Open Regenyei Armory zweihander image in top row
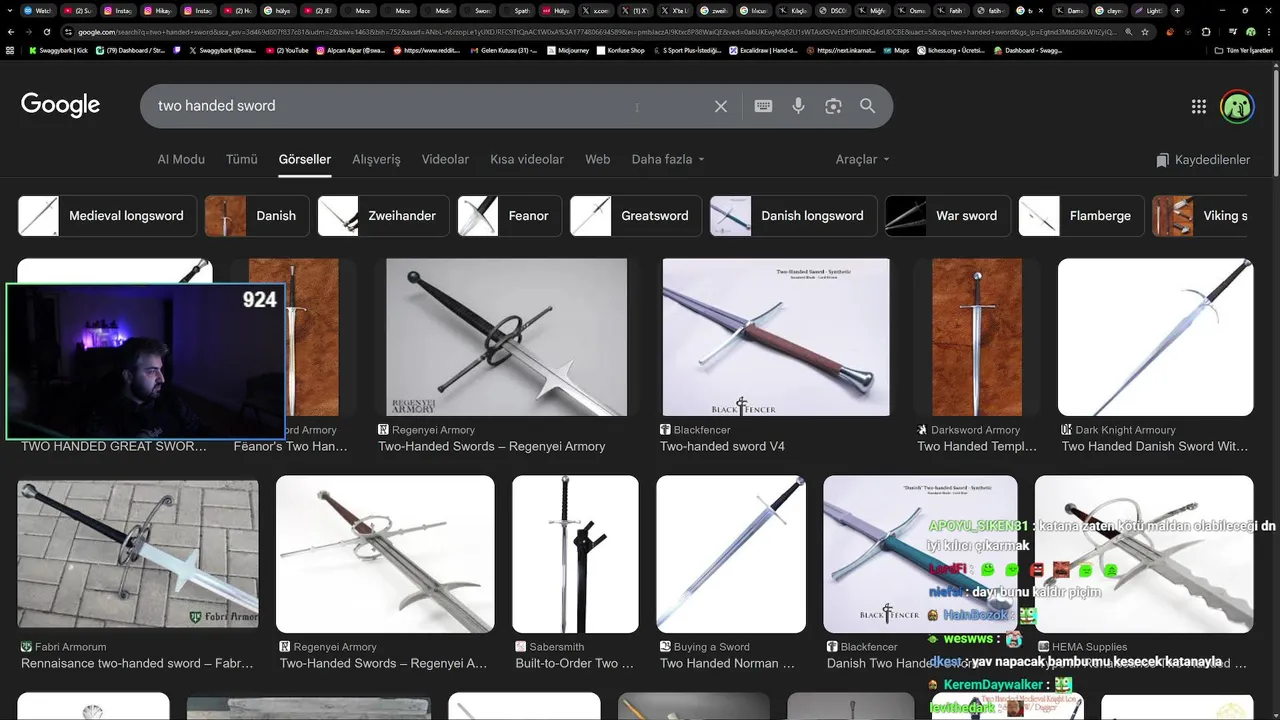 click(x=507, y=337)
